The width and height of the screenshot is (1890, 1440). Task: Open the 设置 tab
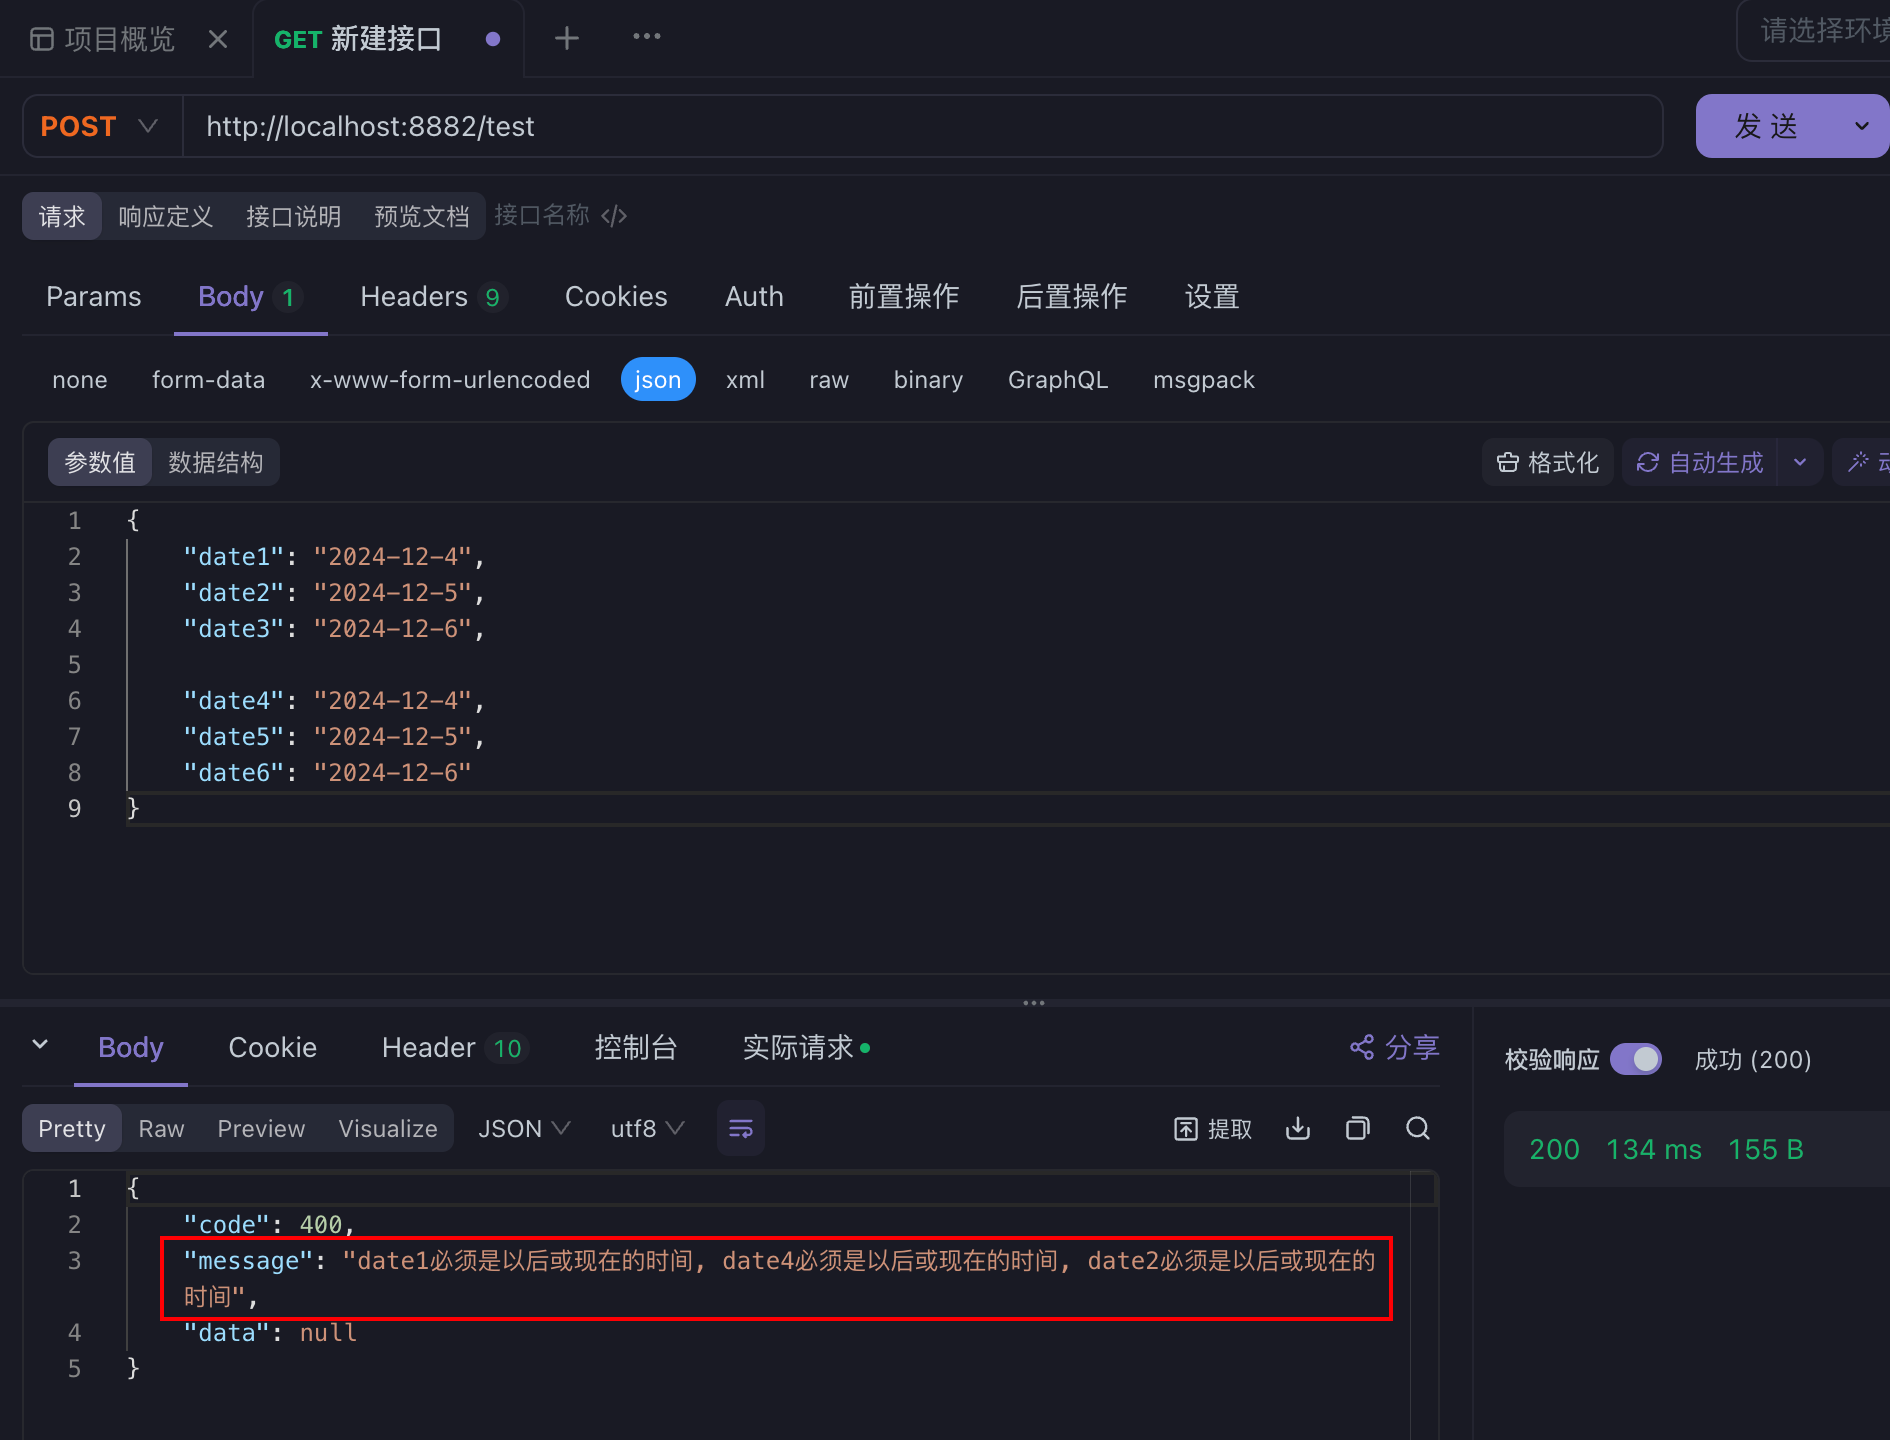pyautogui.click(x=1212, y=297)
